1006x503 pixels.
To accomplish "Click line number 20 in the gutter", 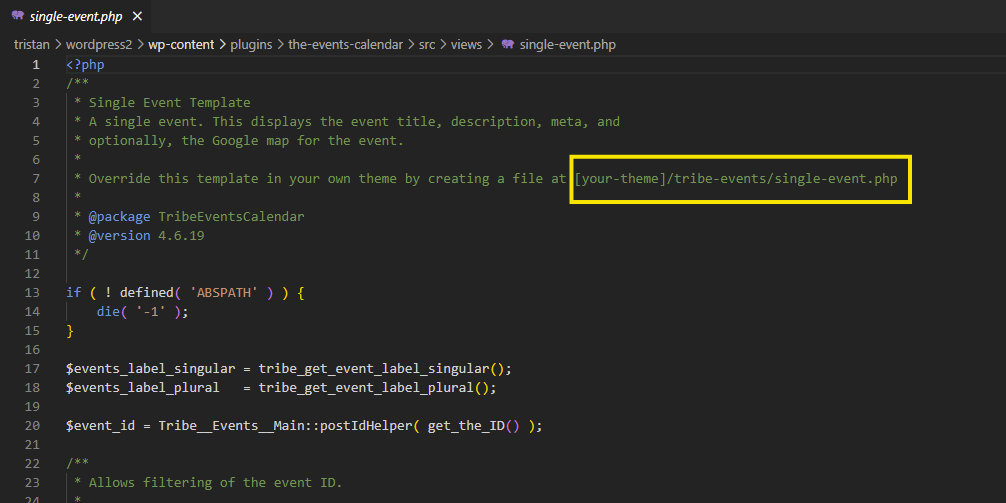I will click(x=32, y=425).
